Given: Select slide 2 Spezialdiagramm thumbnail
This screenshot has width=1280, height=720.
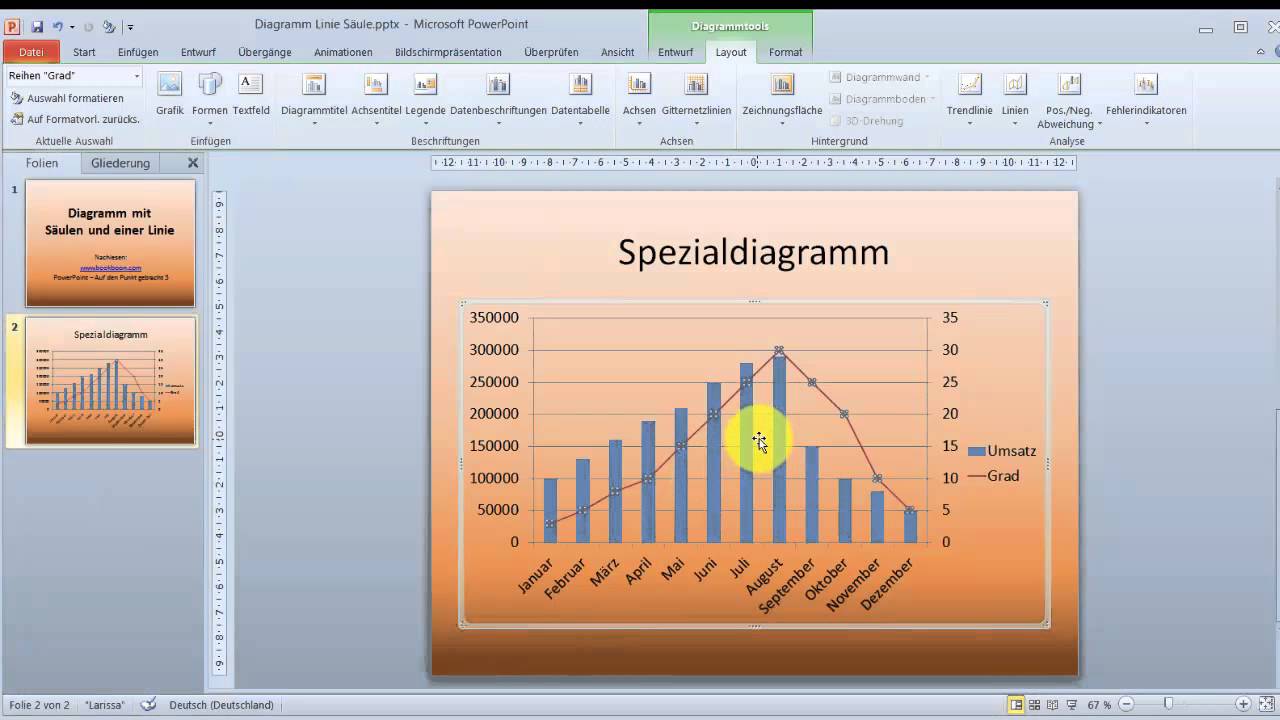Looking at the screenshot, I should (110, 381).
